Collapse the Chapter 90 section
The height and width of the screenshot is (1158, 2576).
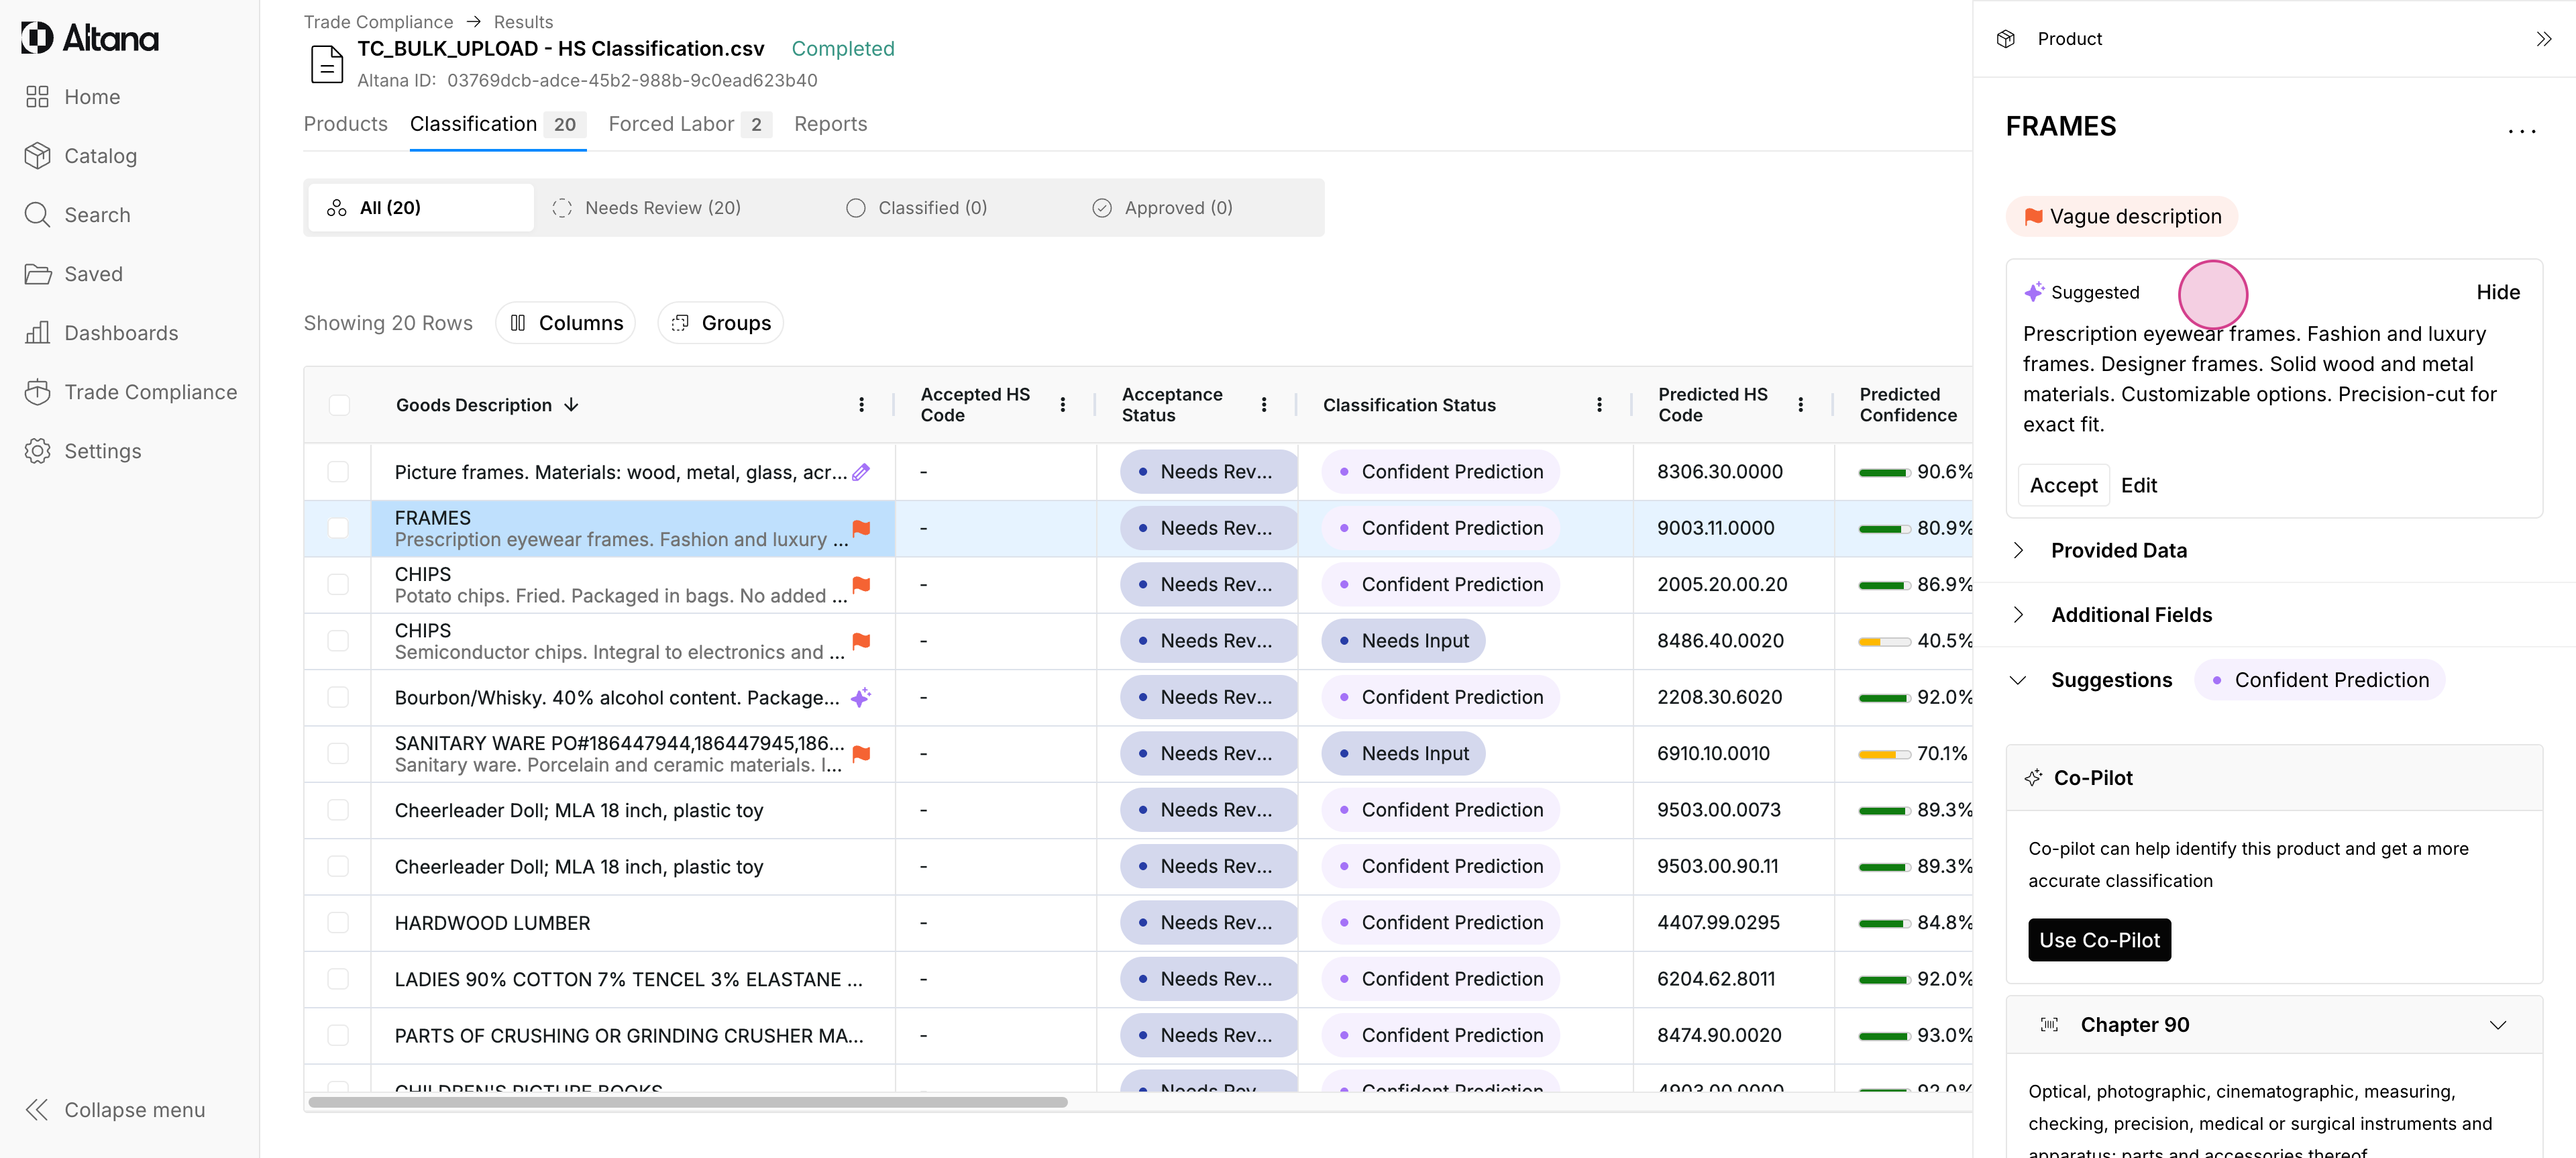click(2497, 1025)
